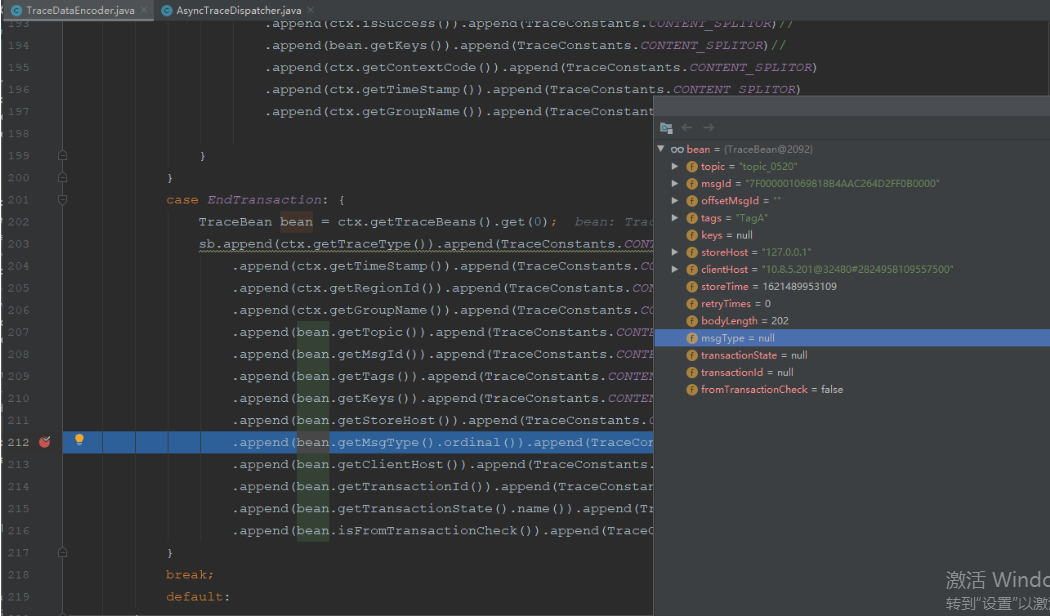Click the field icon beside retryTimes
The width and height of the screenshot is (1050, 616).
(x=692, y=303)
